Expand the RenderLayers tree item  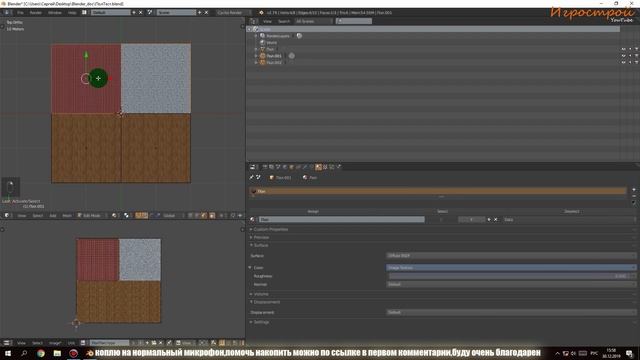pyautogui.click(x=256, y=36)
